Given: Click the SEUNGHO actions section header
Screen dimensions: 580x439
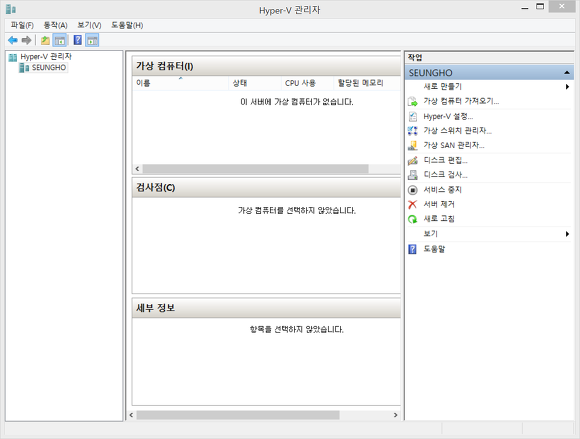Looking at the screenshot, I should tap(489, 72).
